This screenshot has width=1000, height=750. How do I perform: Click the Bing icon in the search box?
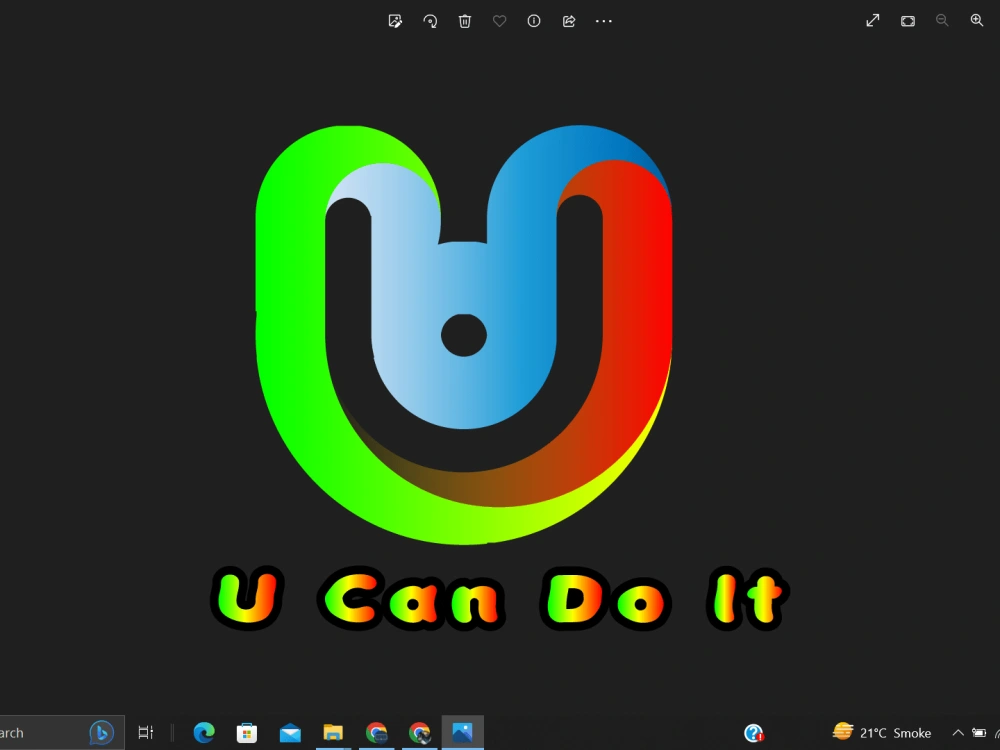pos(101,732)
